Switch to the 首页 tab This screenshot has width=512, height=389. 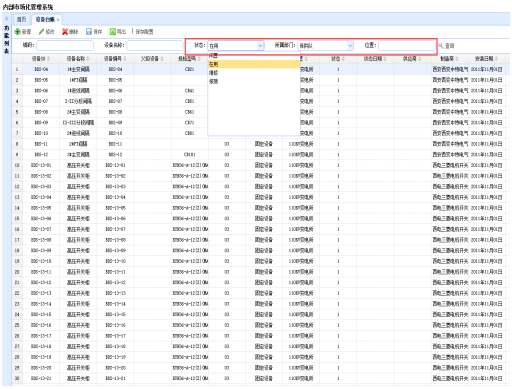pyautogui.click(x=22, y=19)
